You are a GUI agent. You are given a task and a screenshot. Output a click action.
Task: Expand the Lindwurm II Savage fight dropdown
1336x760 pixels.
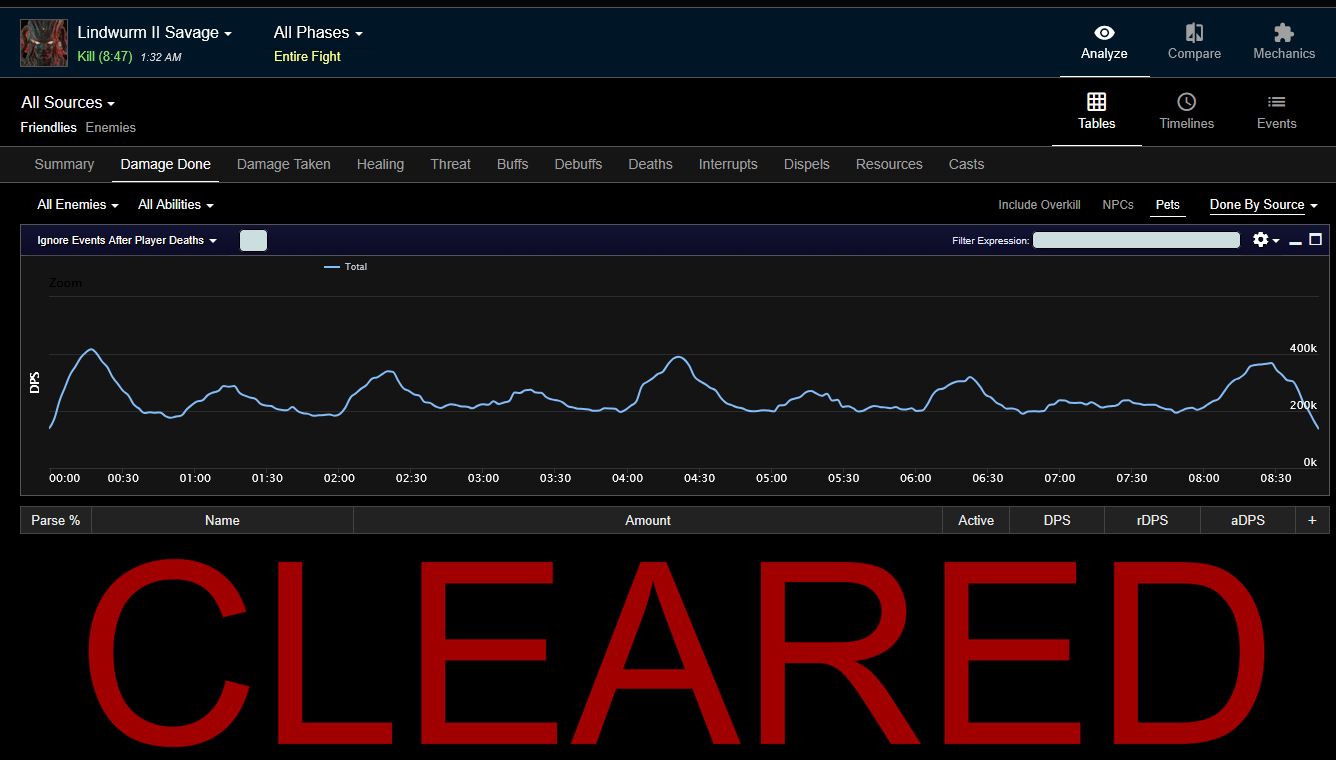coord(154,33)
